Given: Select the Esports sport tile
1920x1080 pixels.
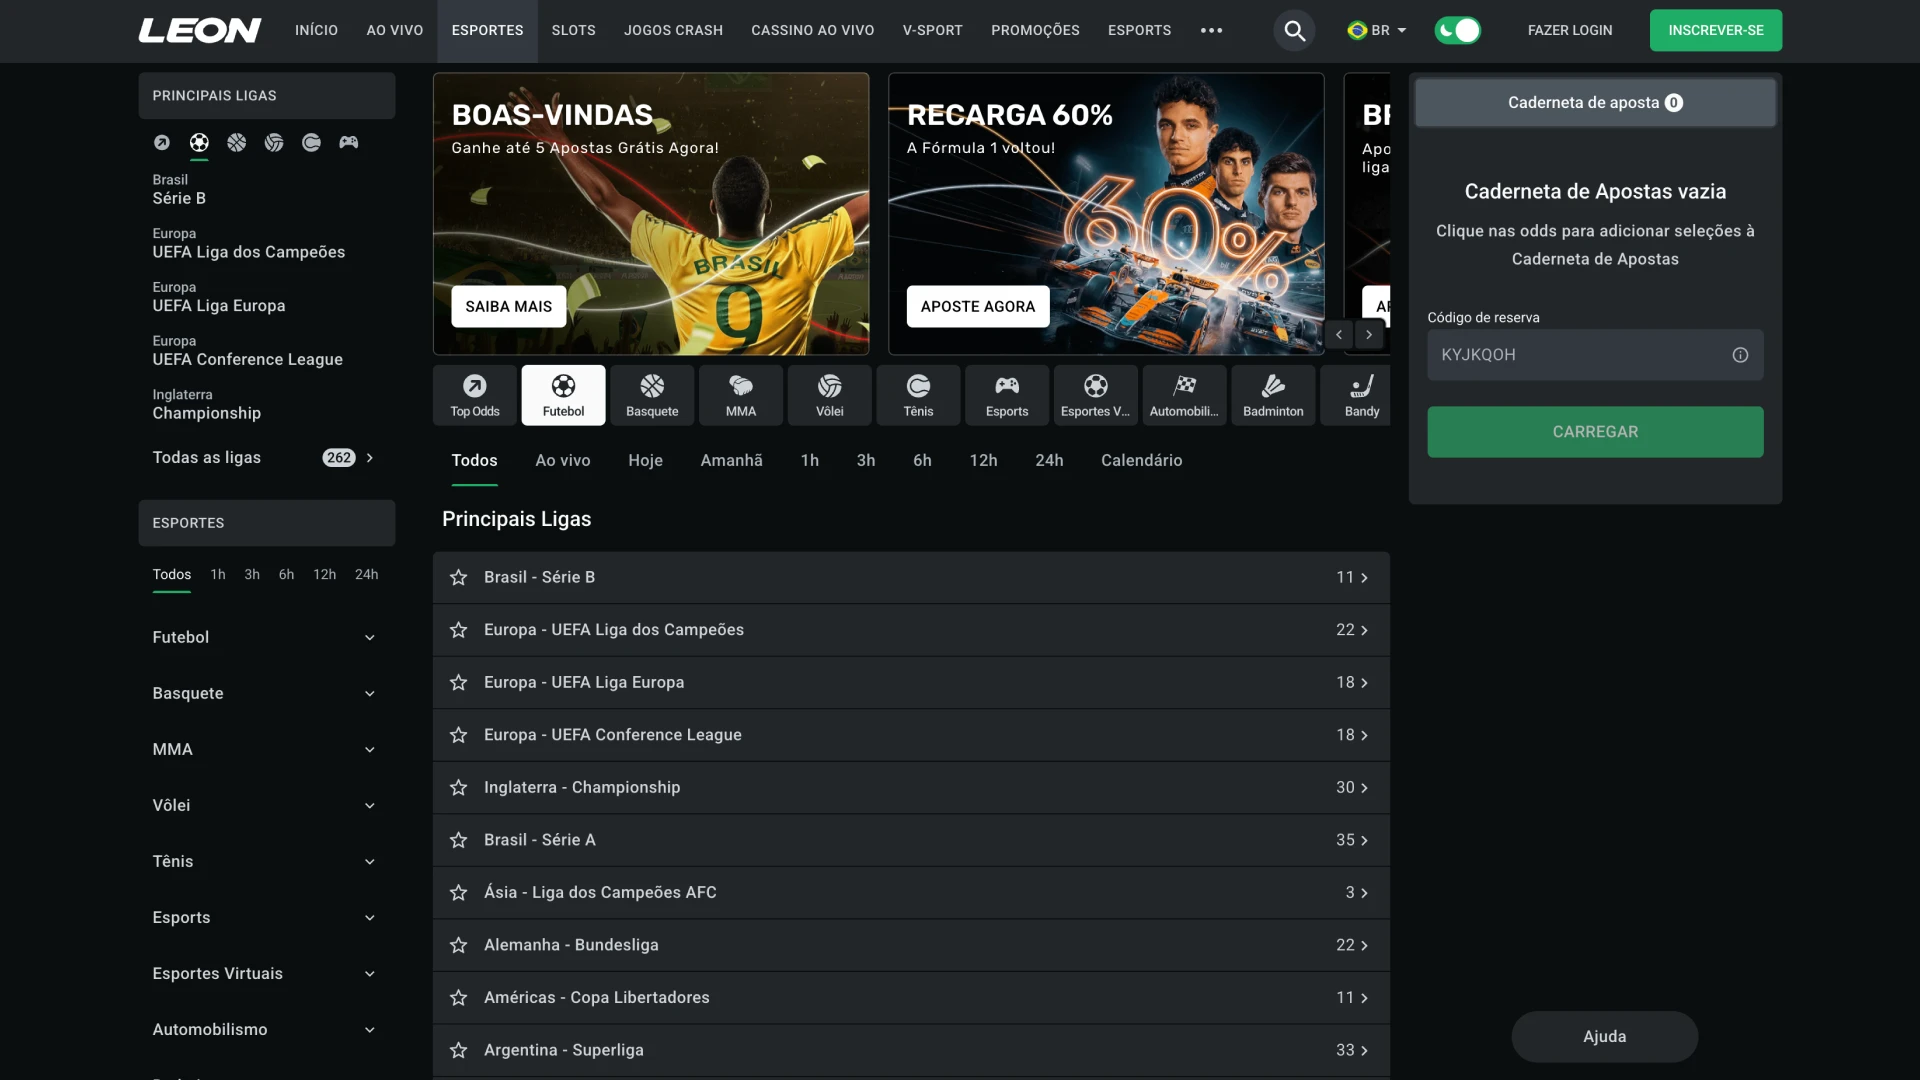Looking at the screenshot, I should point(1007,395).
